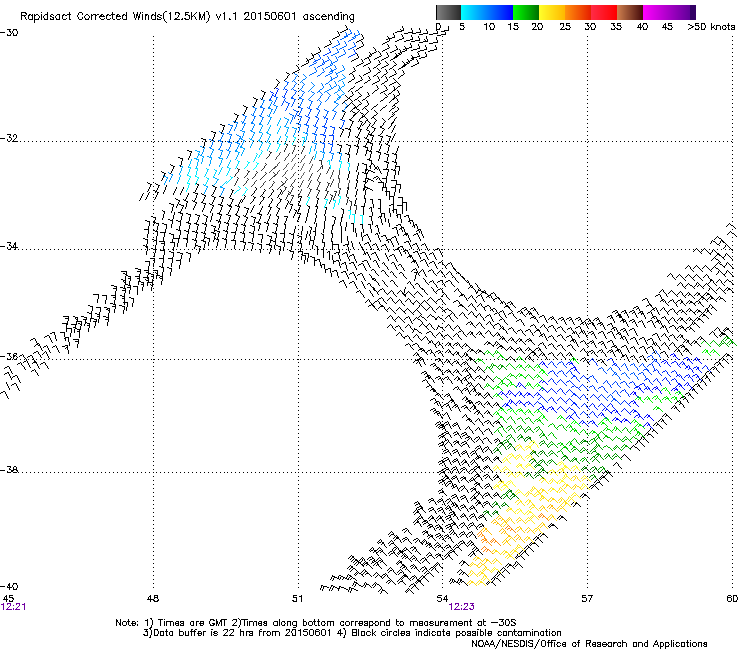Image resolution: width=740 pixels, height=650 pixels.
Task: Click the longitude label 48
Action: coord(152,598)
